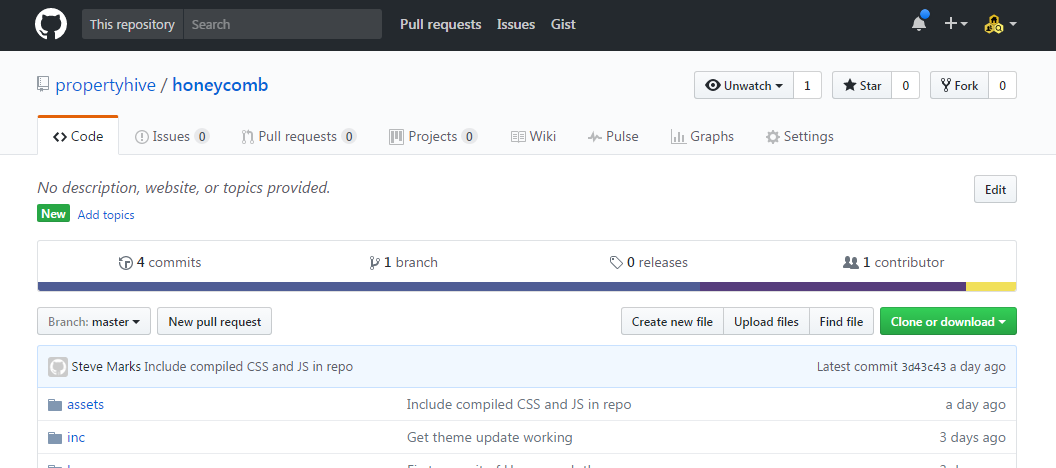The height and width of the screenshot is (468, 1056).
Task: Click the blue segment of language bar
Action: tap(369, 287)
